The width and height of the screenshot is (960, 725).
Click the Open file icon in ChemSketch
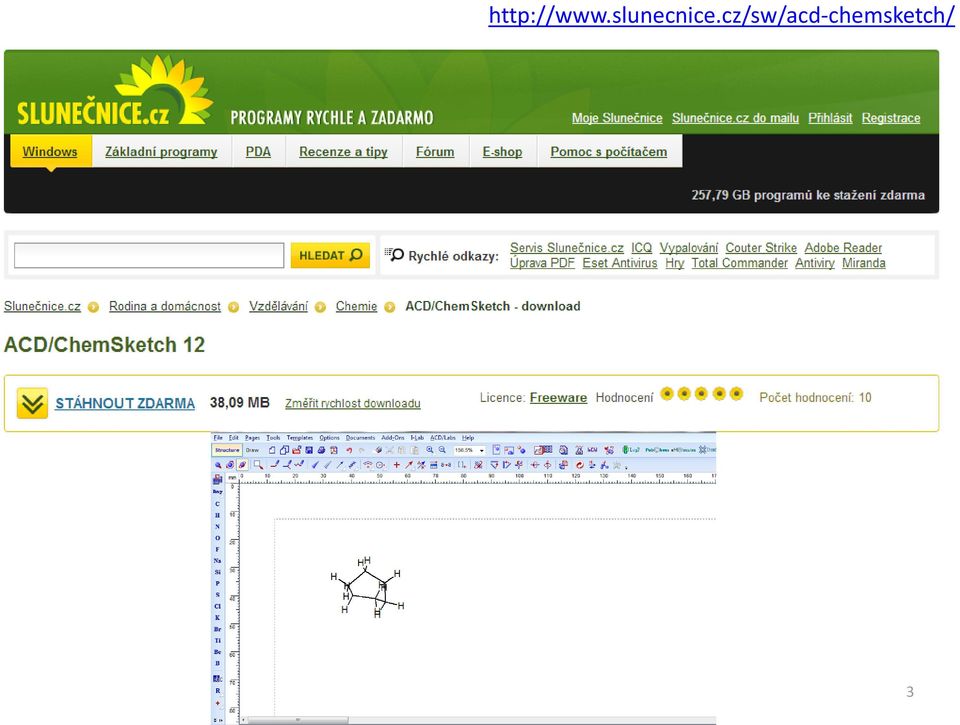tap(296, 450)
